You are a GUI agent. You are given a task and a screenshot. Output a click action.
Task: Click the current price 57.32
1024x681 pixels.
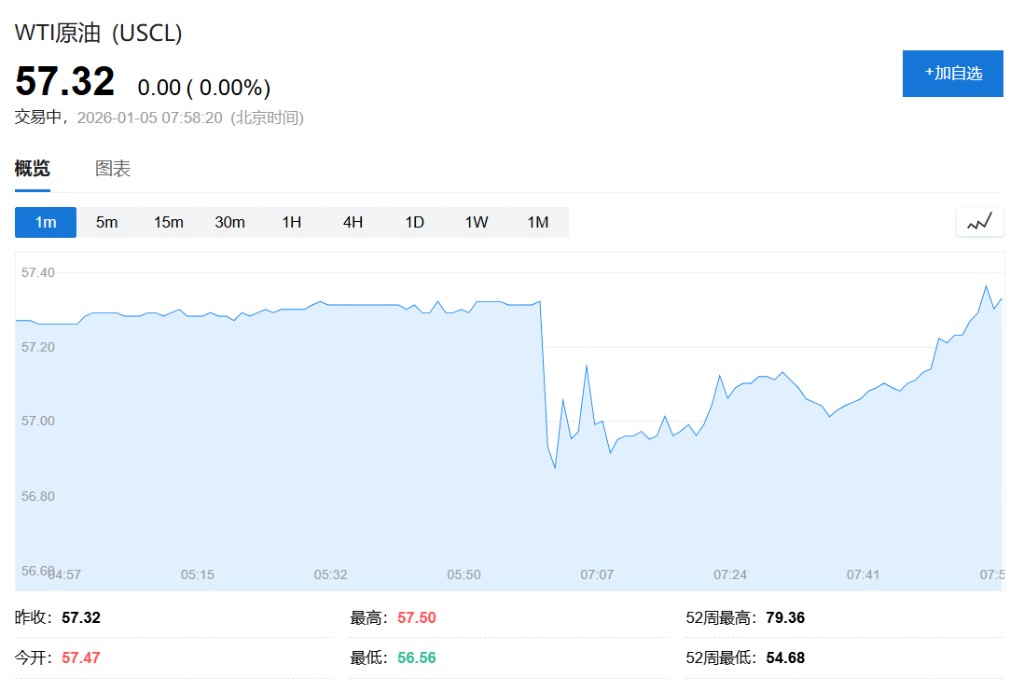65,82
